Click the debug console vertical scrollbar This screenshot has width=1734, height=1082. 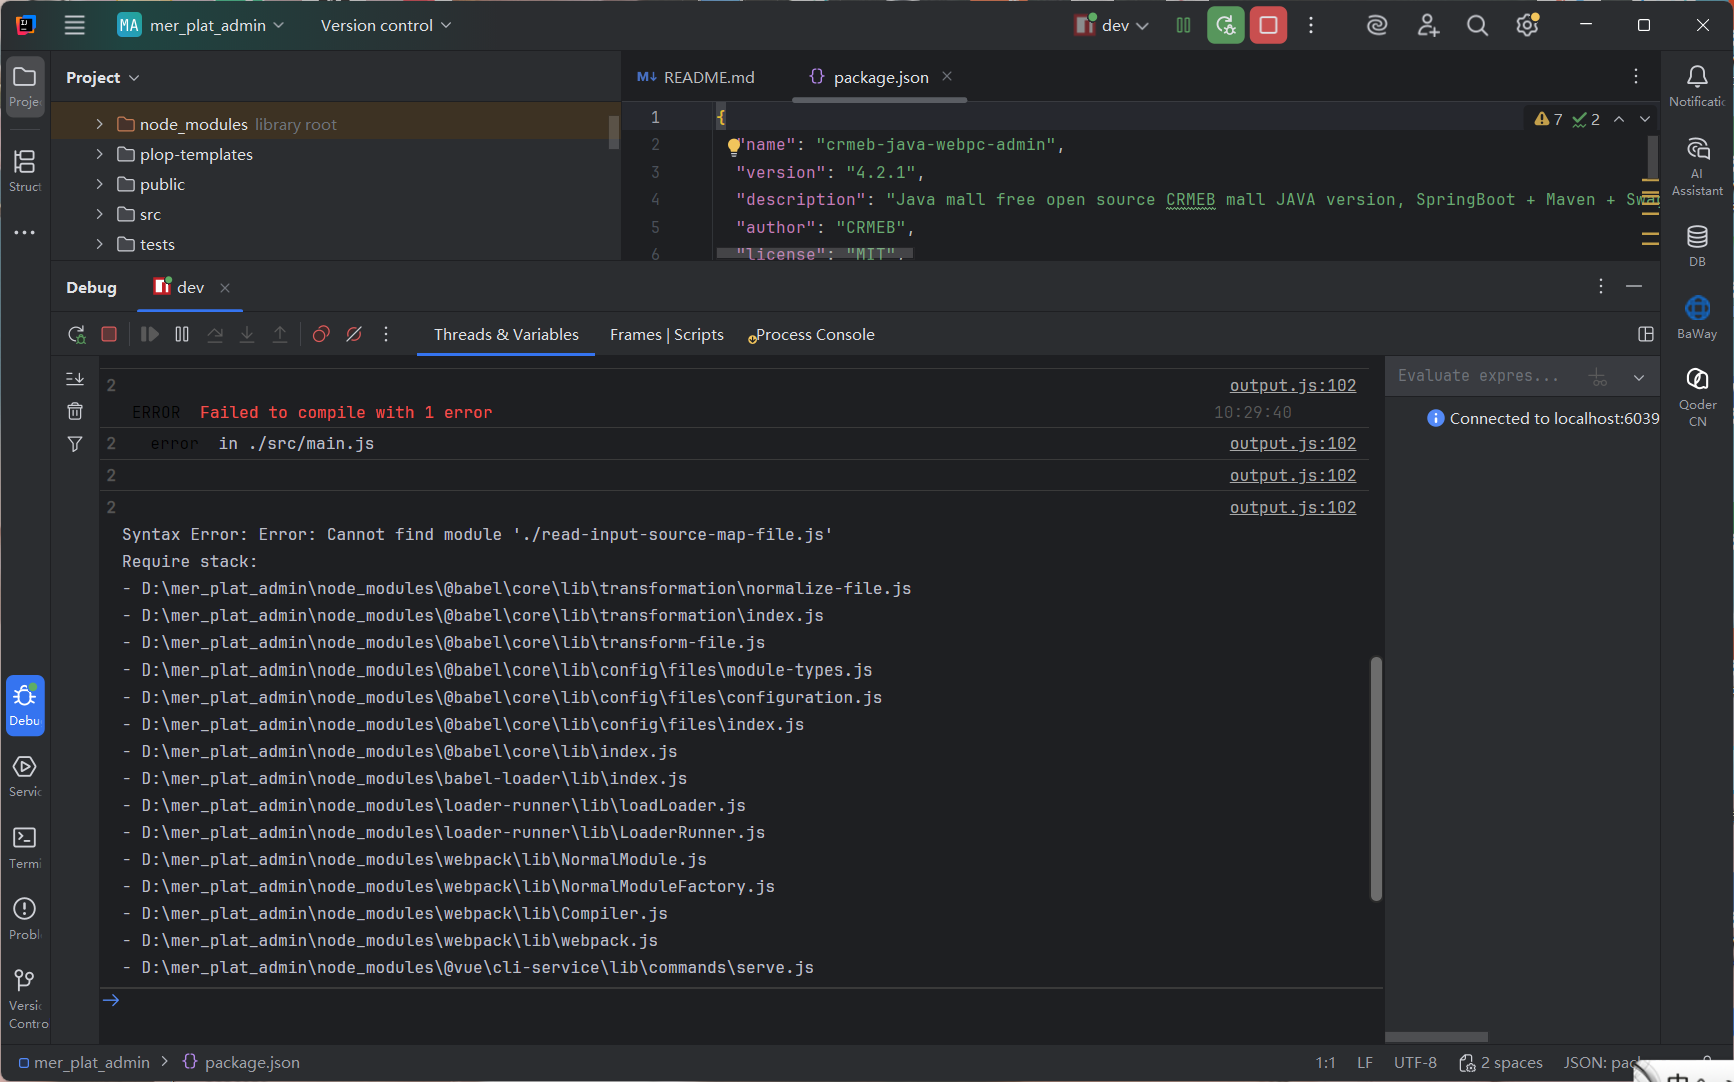1376,778
